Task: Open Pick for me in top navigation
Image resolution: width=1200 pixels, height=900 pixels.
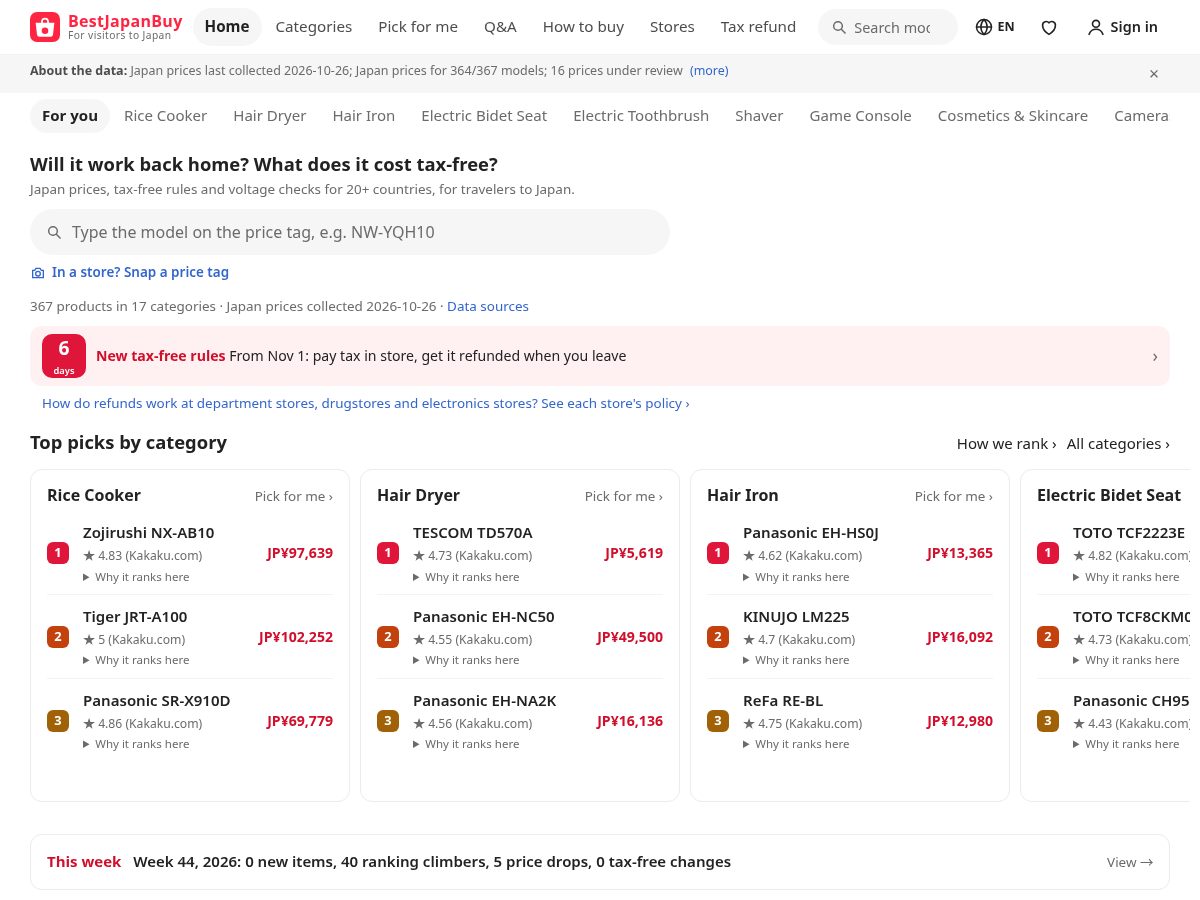Action: [x=418, y=27]
